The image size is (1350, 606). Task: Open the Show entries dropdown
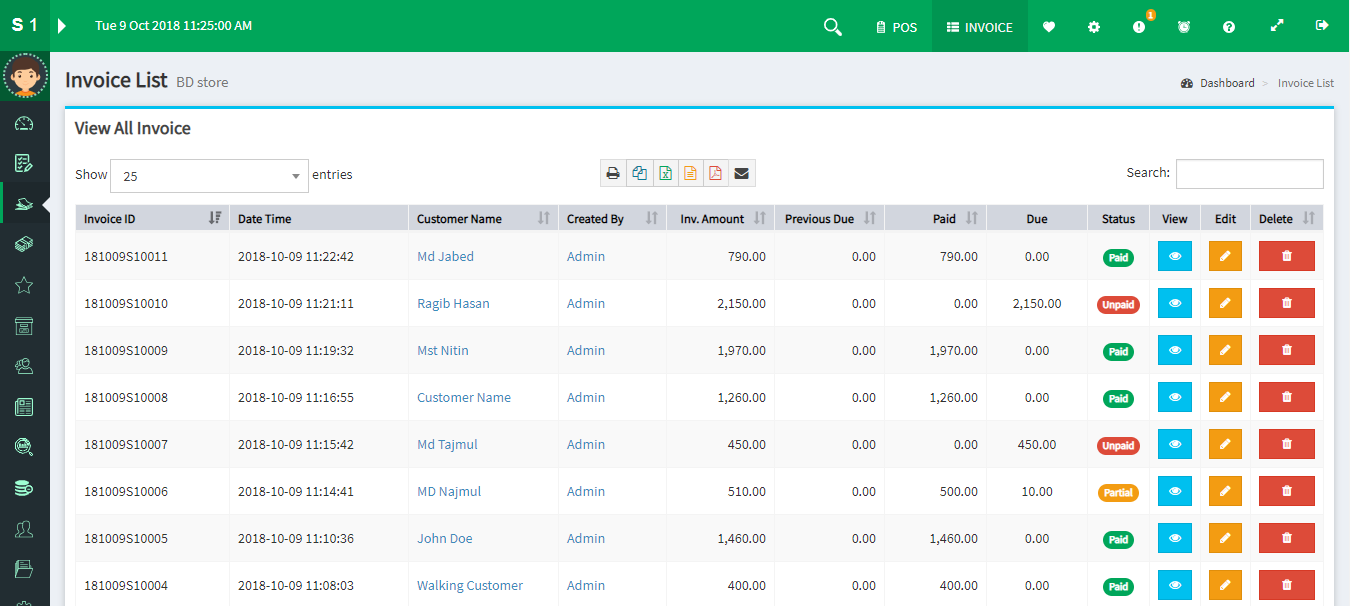[209, 176]
